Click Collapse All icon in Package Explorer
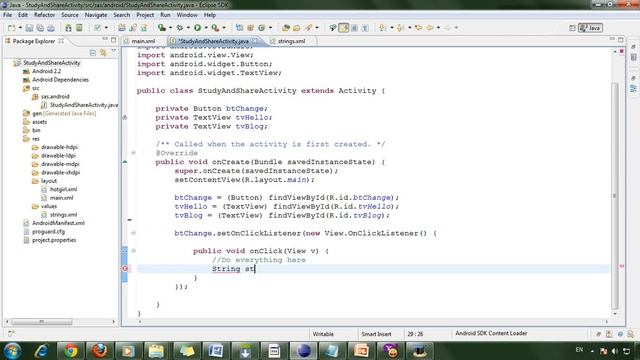 pos(93,53)
